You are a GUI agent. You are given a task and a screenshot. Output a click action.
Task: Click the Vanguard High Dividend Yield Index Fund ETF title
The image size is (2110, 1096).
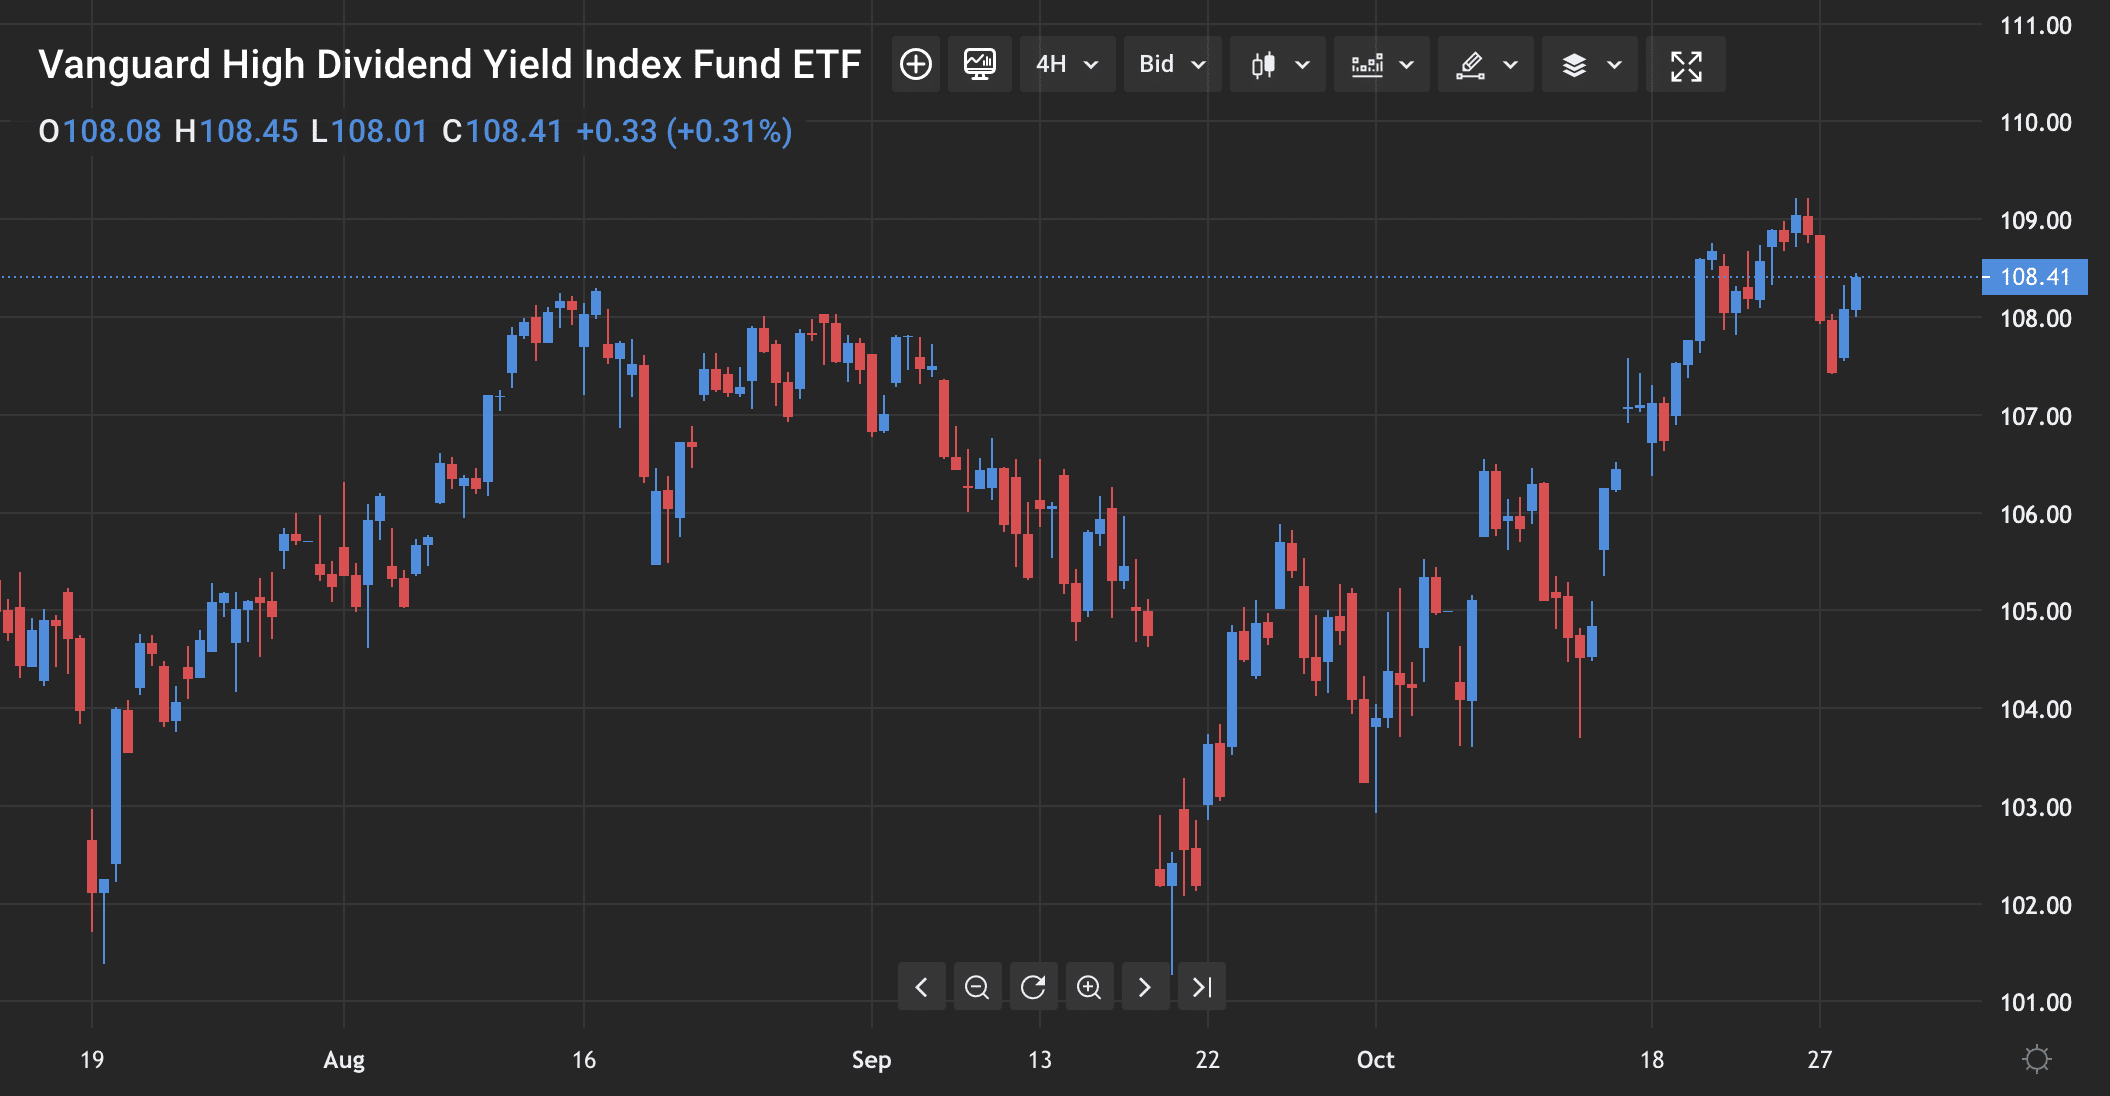449,65
